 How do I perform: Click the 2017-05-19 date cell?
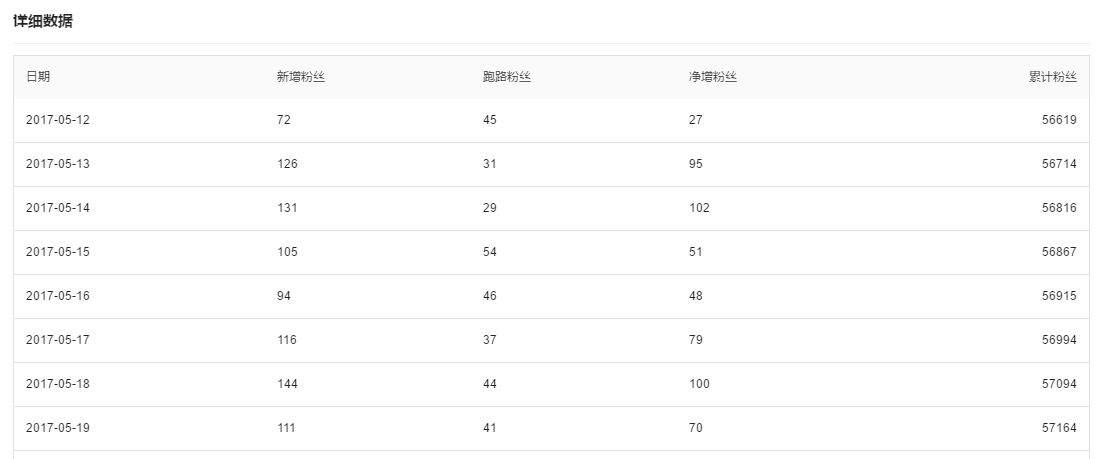[58, 428]
